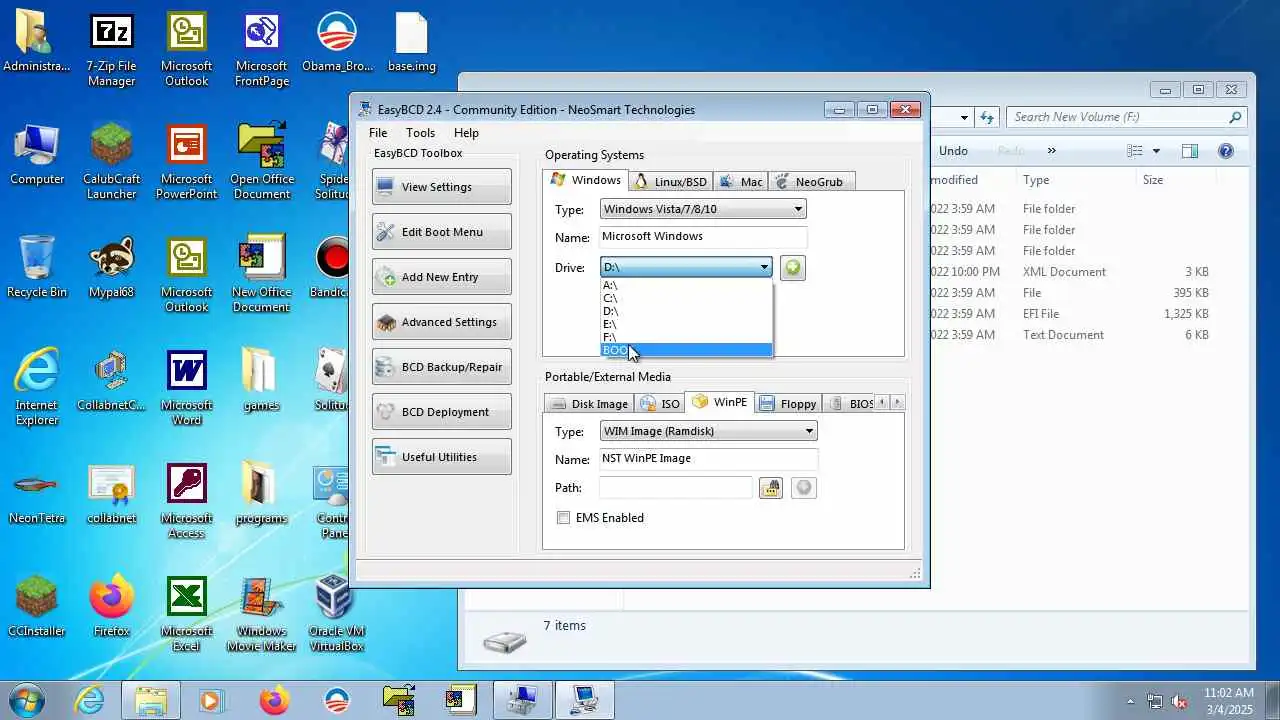Screen dimensions: 1280x720
Task: Open NeonTetra desktop icon
Action: (37, 494)
